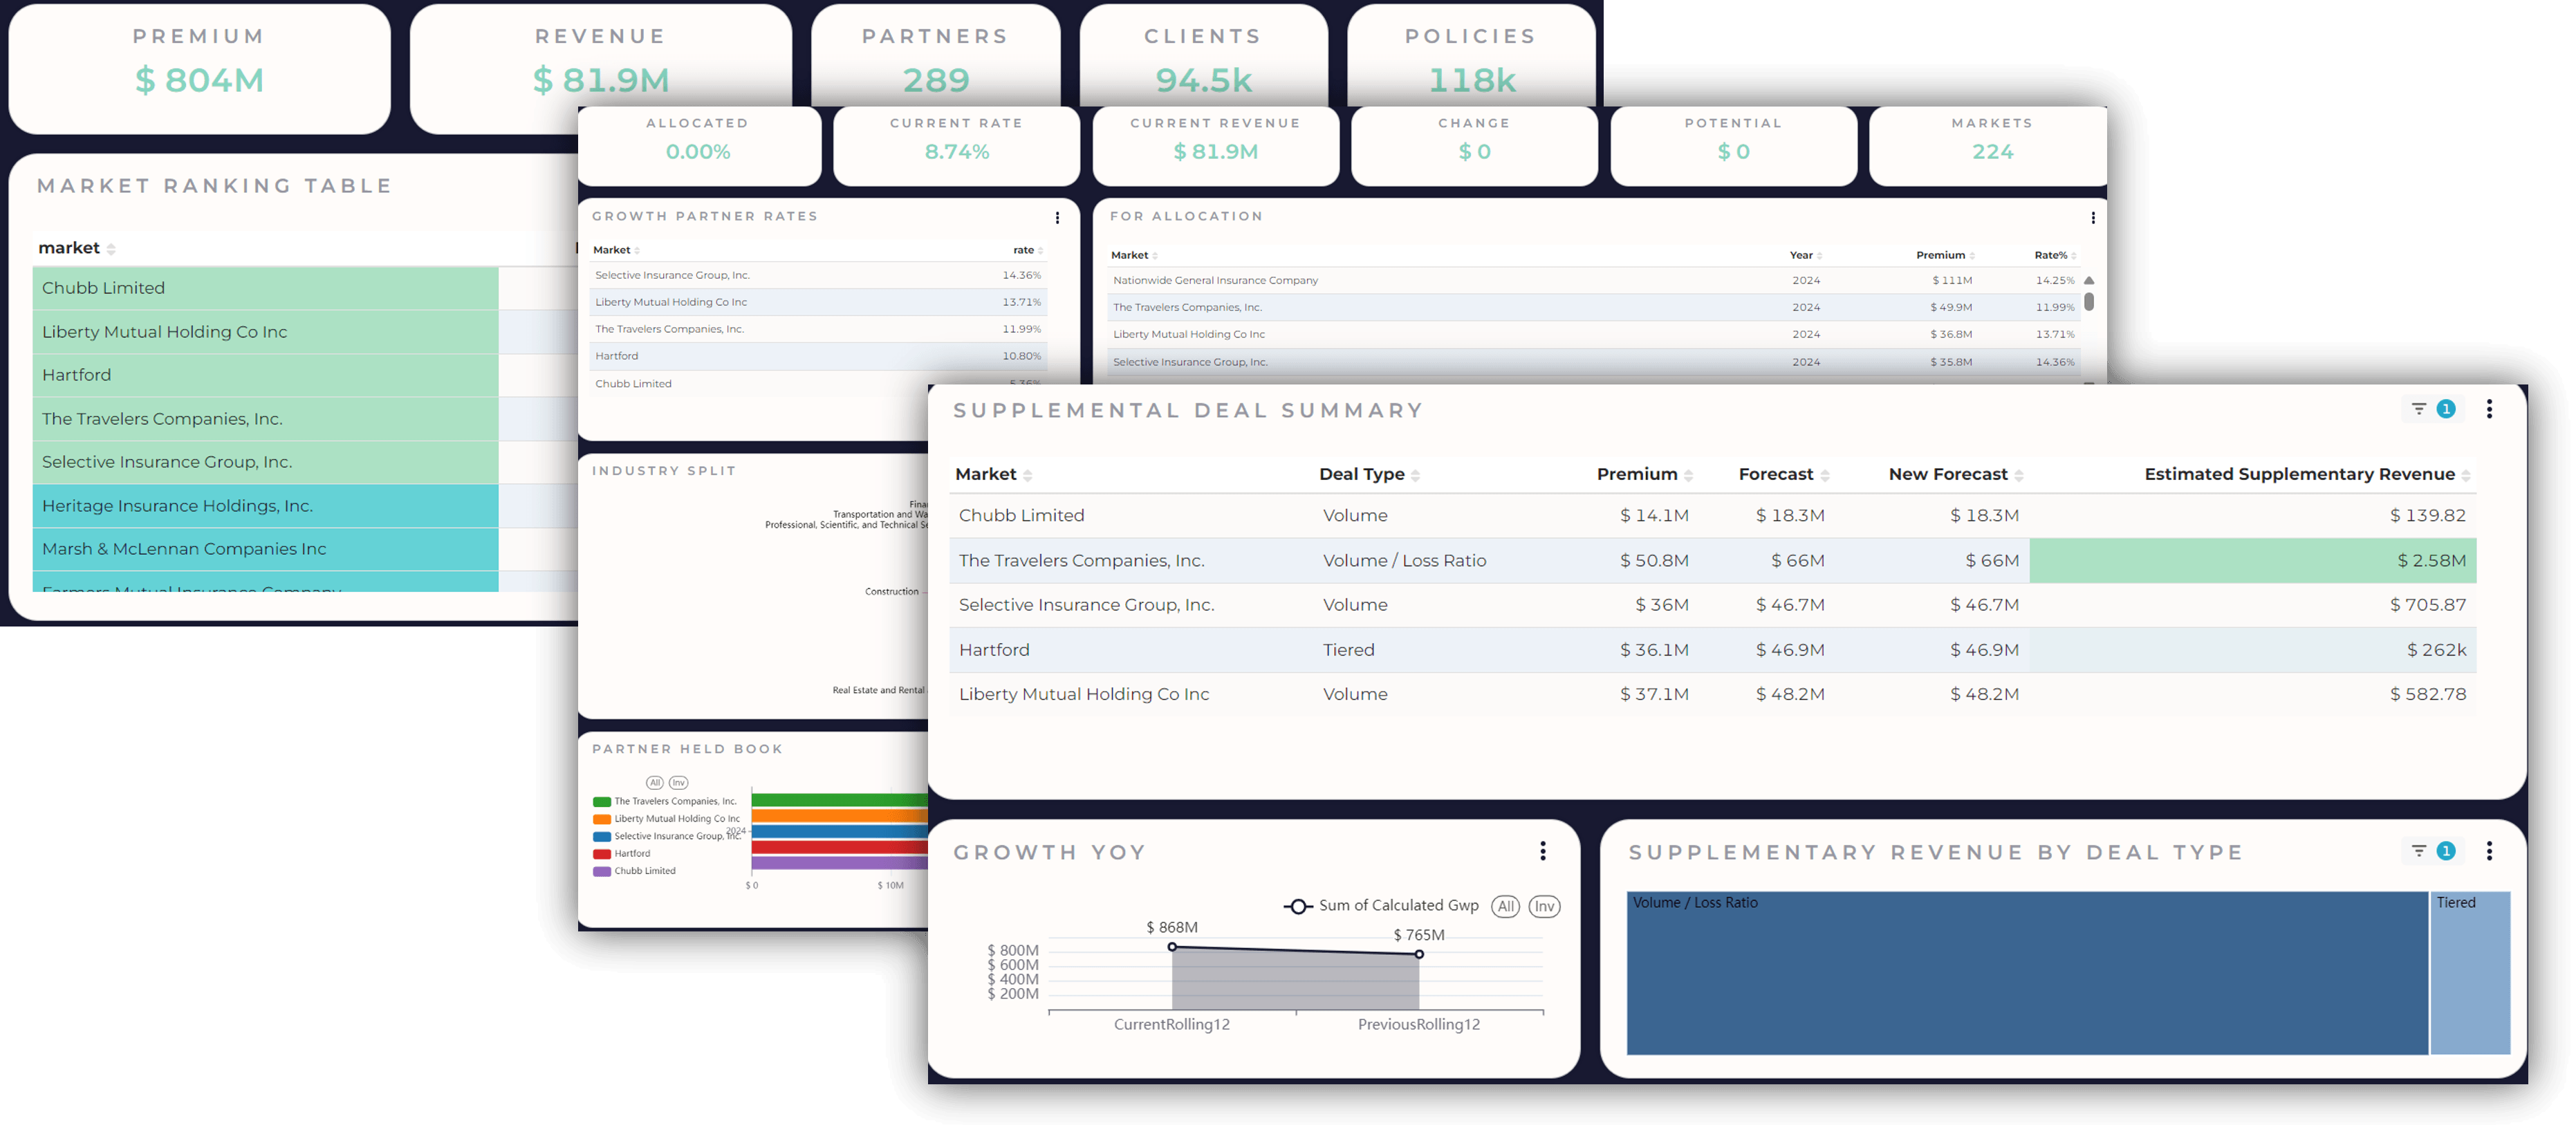Select Chubb Limited in Market Ranking Table

tap(265, 288)
